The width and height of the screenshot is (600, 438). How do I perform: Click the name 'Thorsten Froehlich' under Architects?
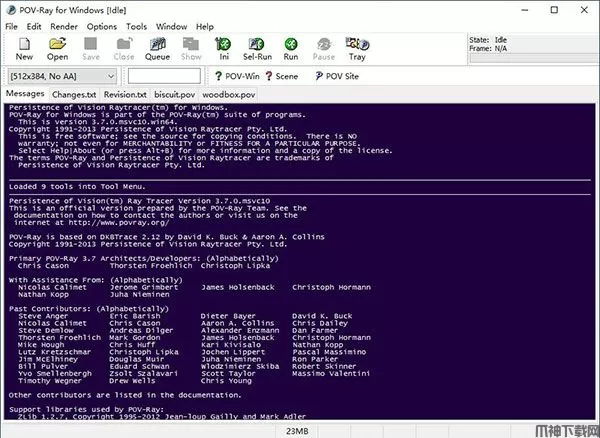[x=151, y=266]
